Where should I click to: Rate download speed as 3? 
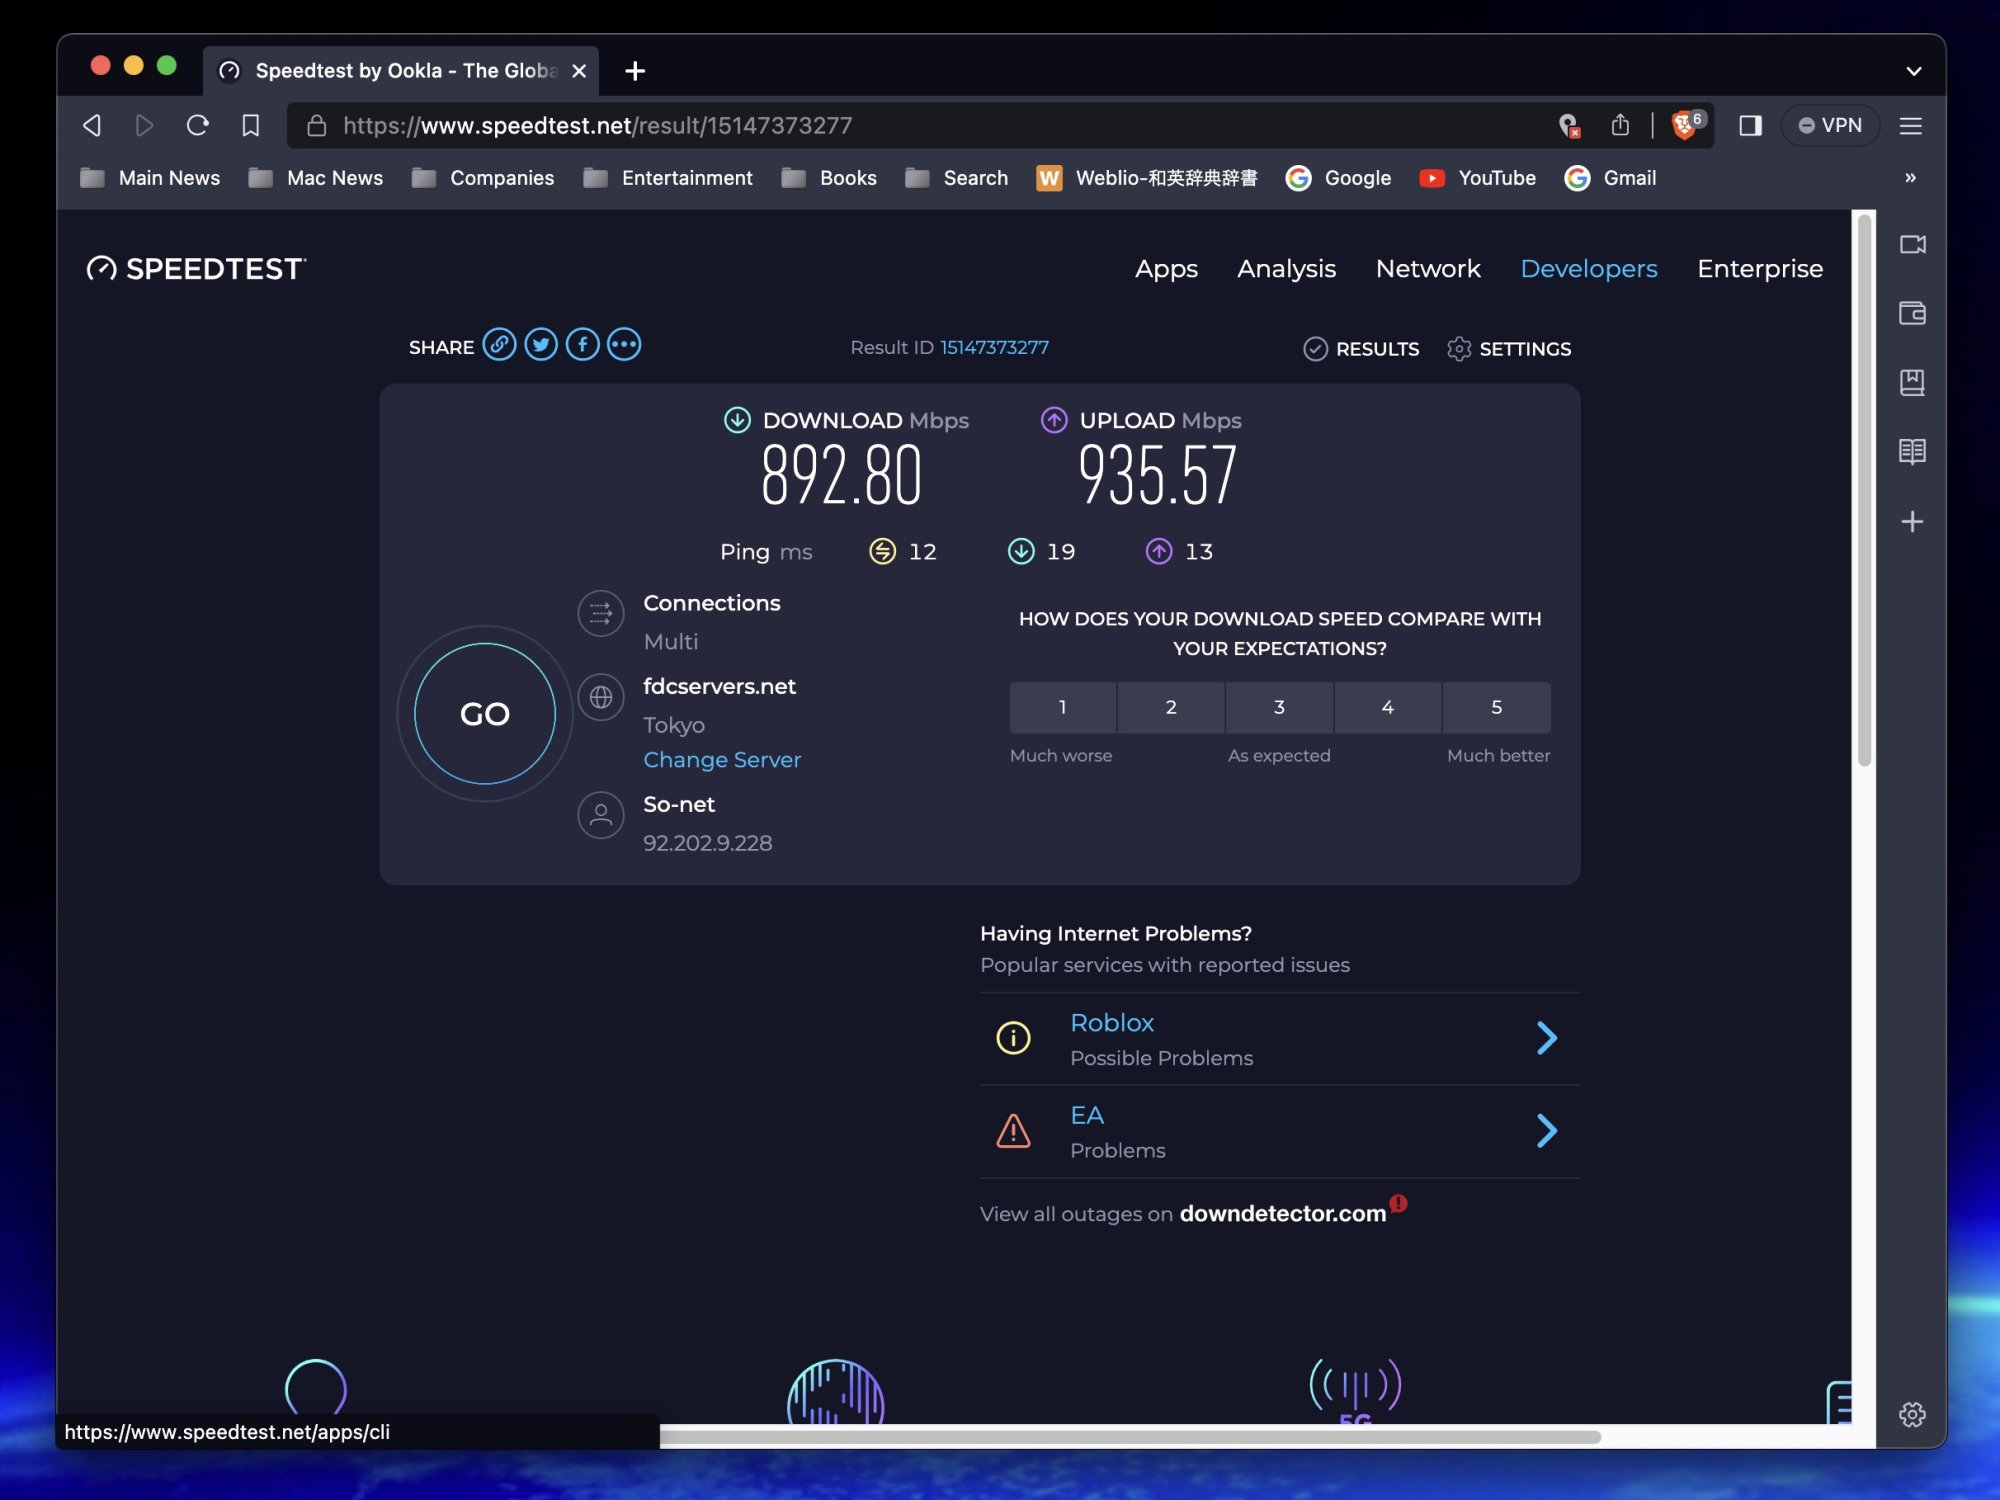[1279, 708]
